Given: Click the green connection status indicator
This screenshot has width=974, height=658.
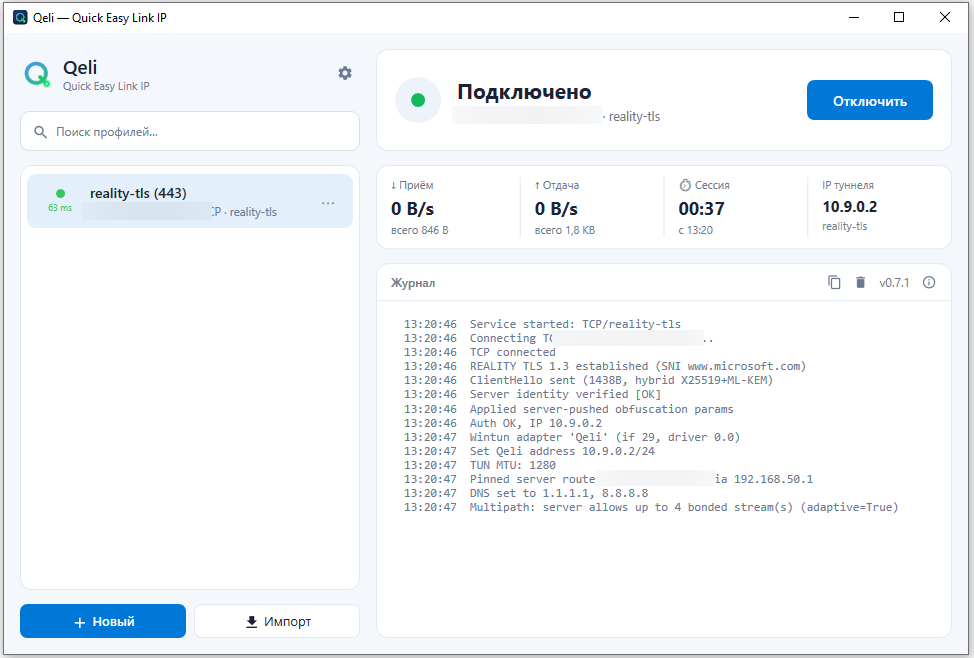Looking at the screenshot, I should (418, 100).
